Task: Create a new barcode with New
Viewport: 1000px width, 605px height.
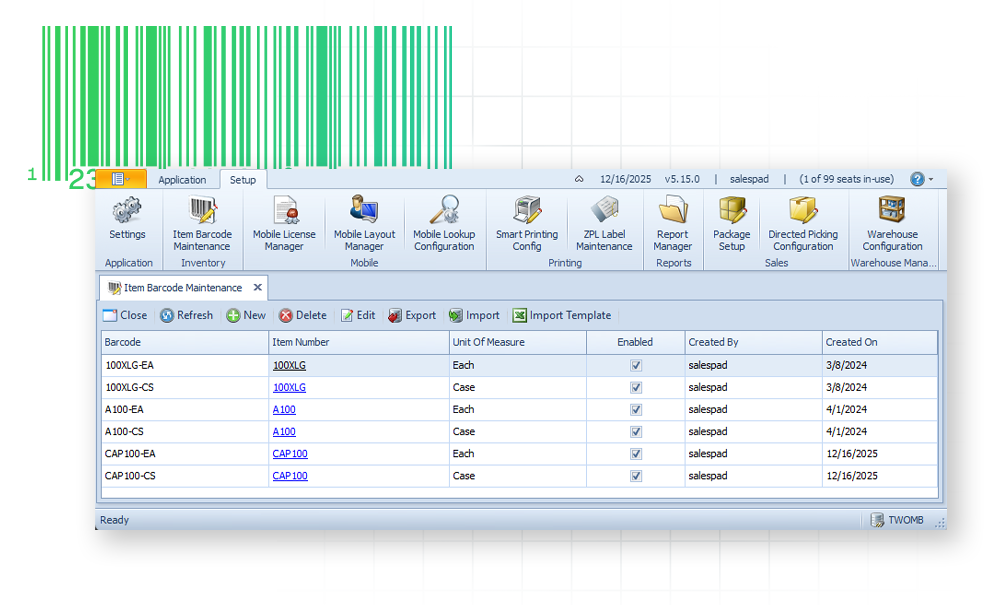Action: click(x=245, y=315)
